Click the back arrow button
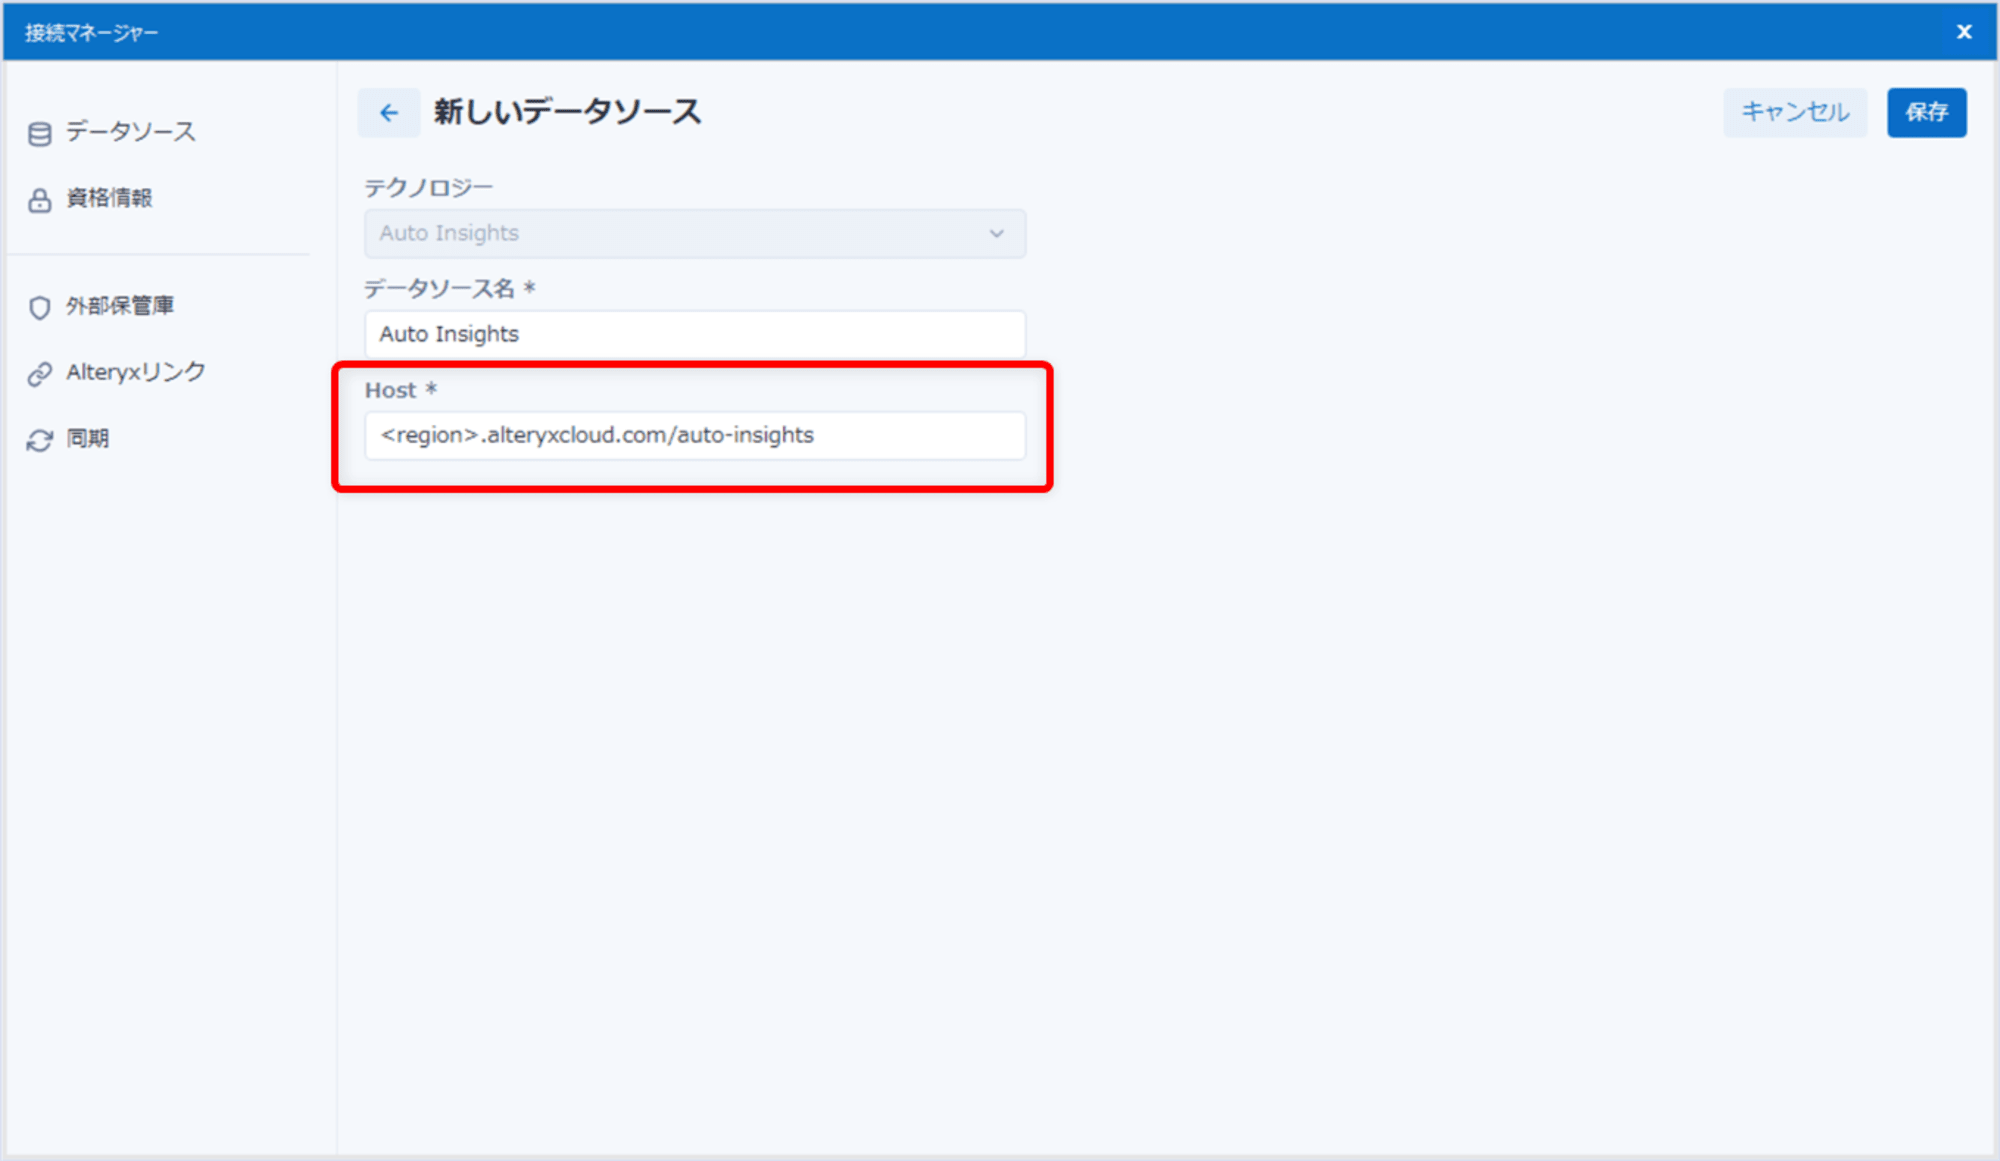This screenshot has width=2000, height=1161. click(x=389, y=113)
